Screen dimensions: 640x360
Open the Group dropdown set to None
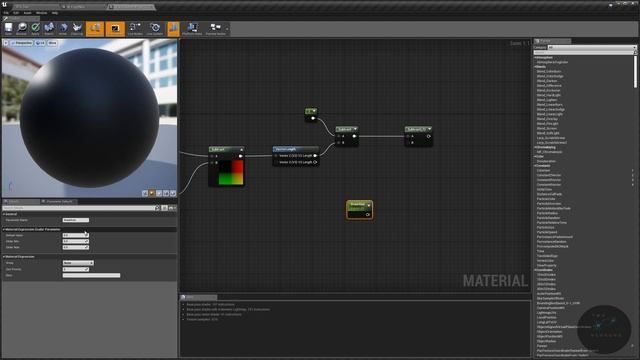point(78,263)
